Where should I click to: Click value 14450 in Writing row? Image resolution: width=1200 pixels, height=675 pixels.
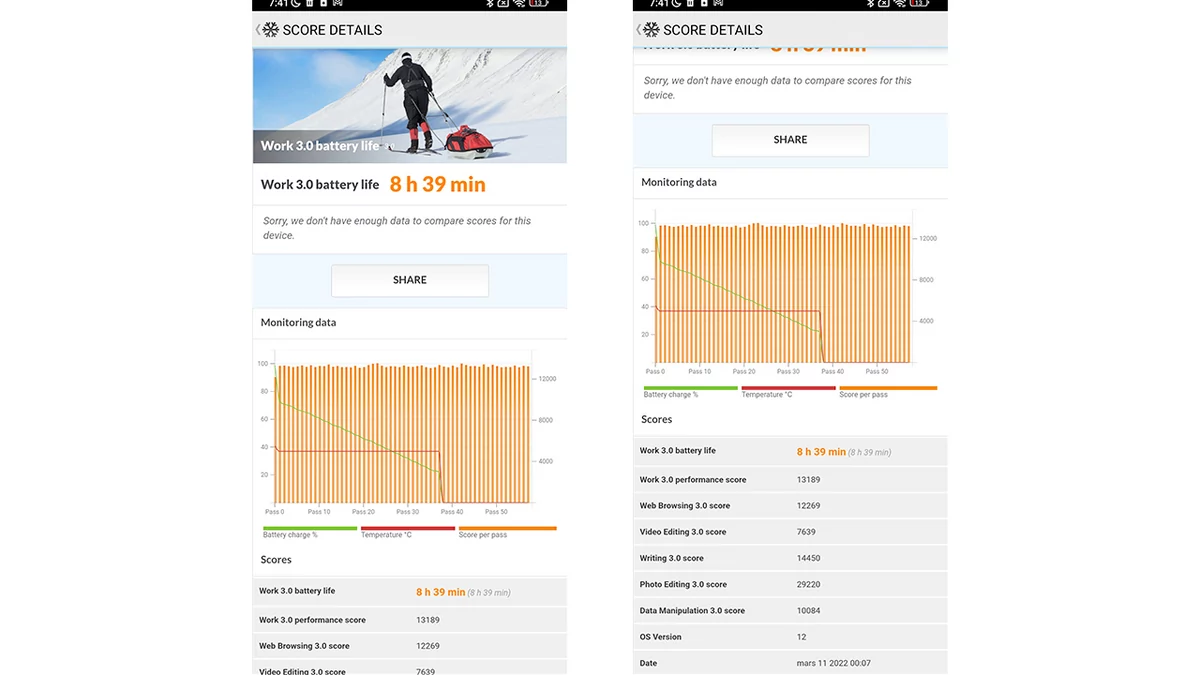808,558
